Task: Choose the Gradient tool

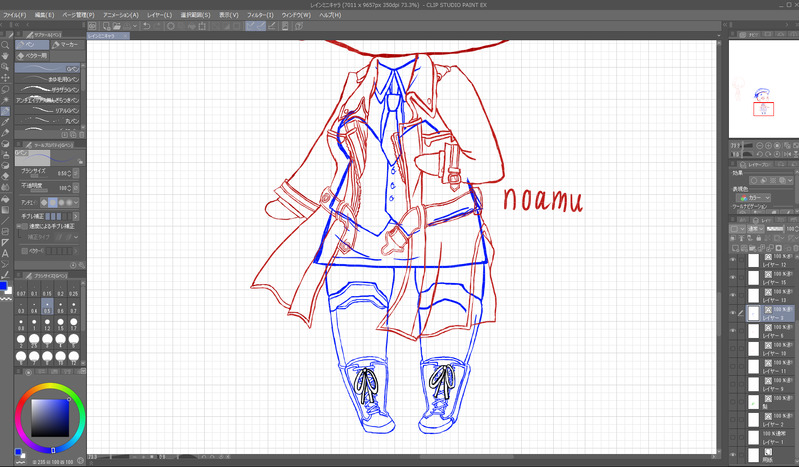Action: [x=6, y=210]
